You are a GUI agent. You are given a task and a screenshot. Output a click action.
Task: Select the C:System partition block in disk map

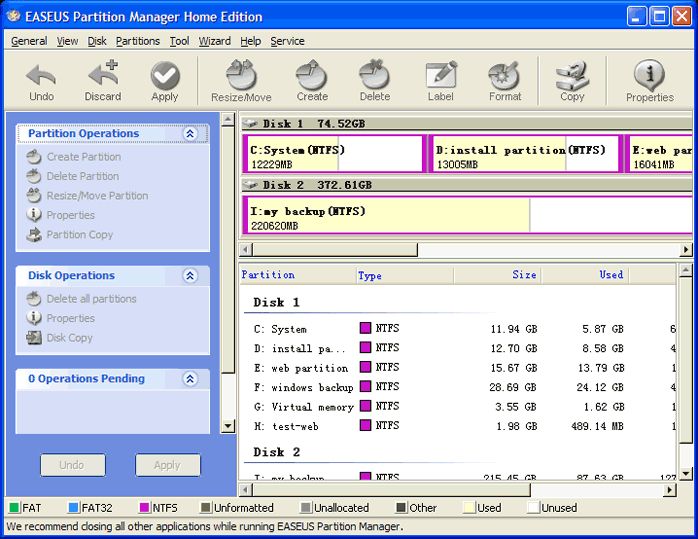[x=334, y=154]
